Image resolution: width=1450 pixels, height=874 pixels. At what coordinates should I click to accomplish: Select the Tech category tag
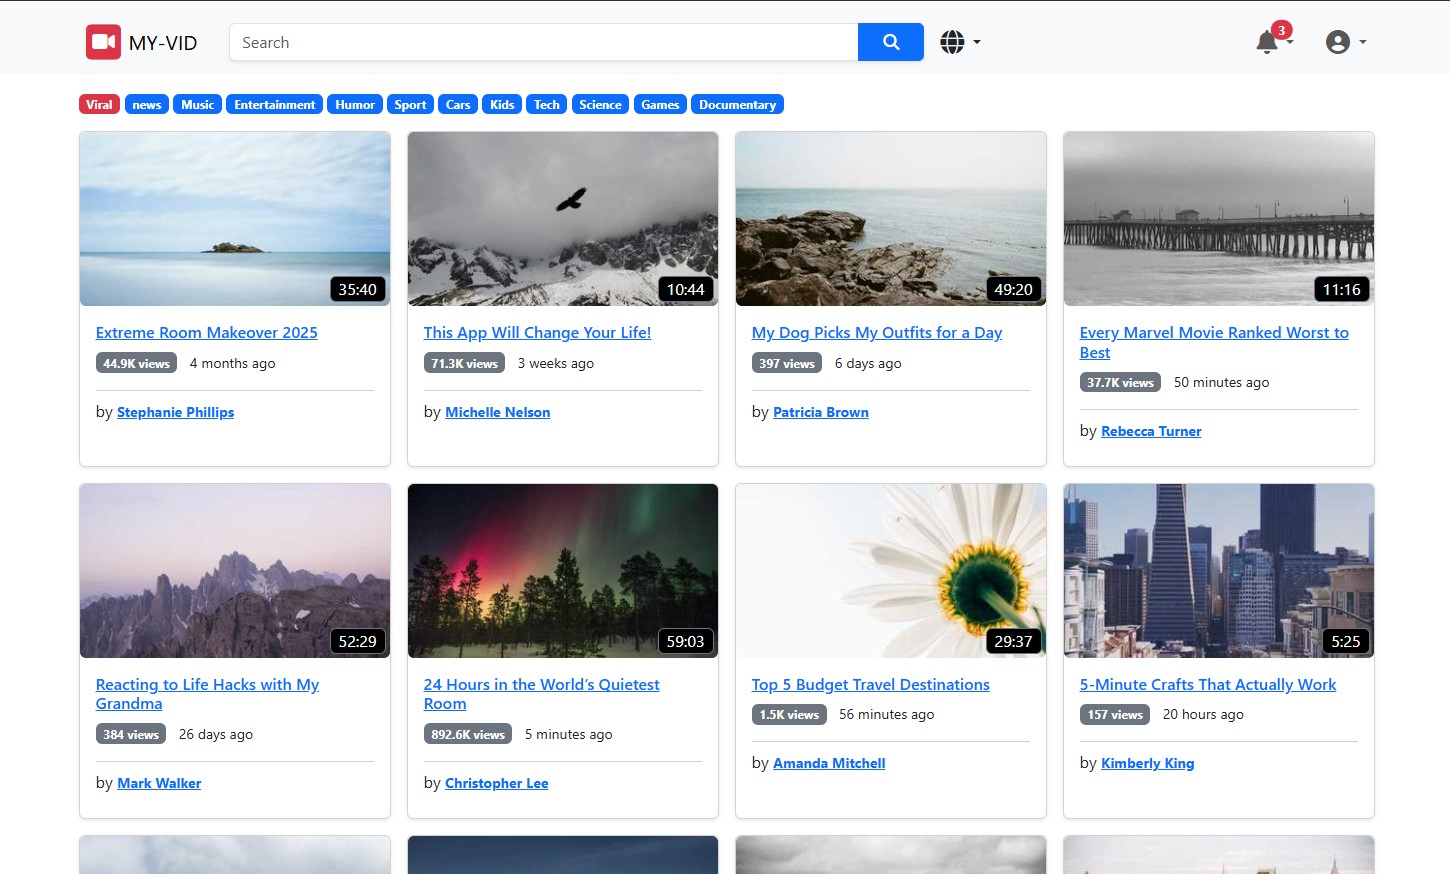(547, 104)
